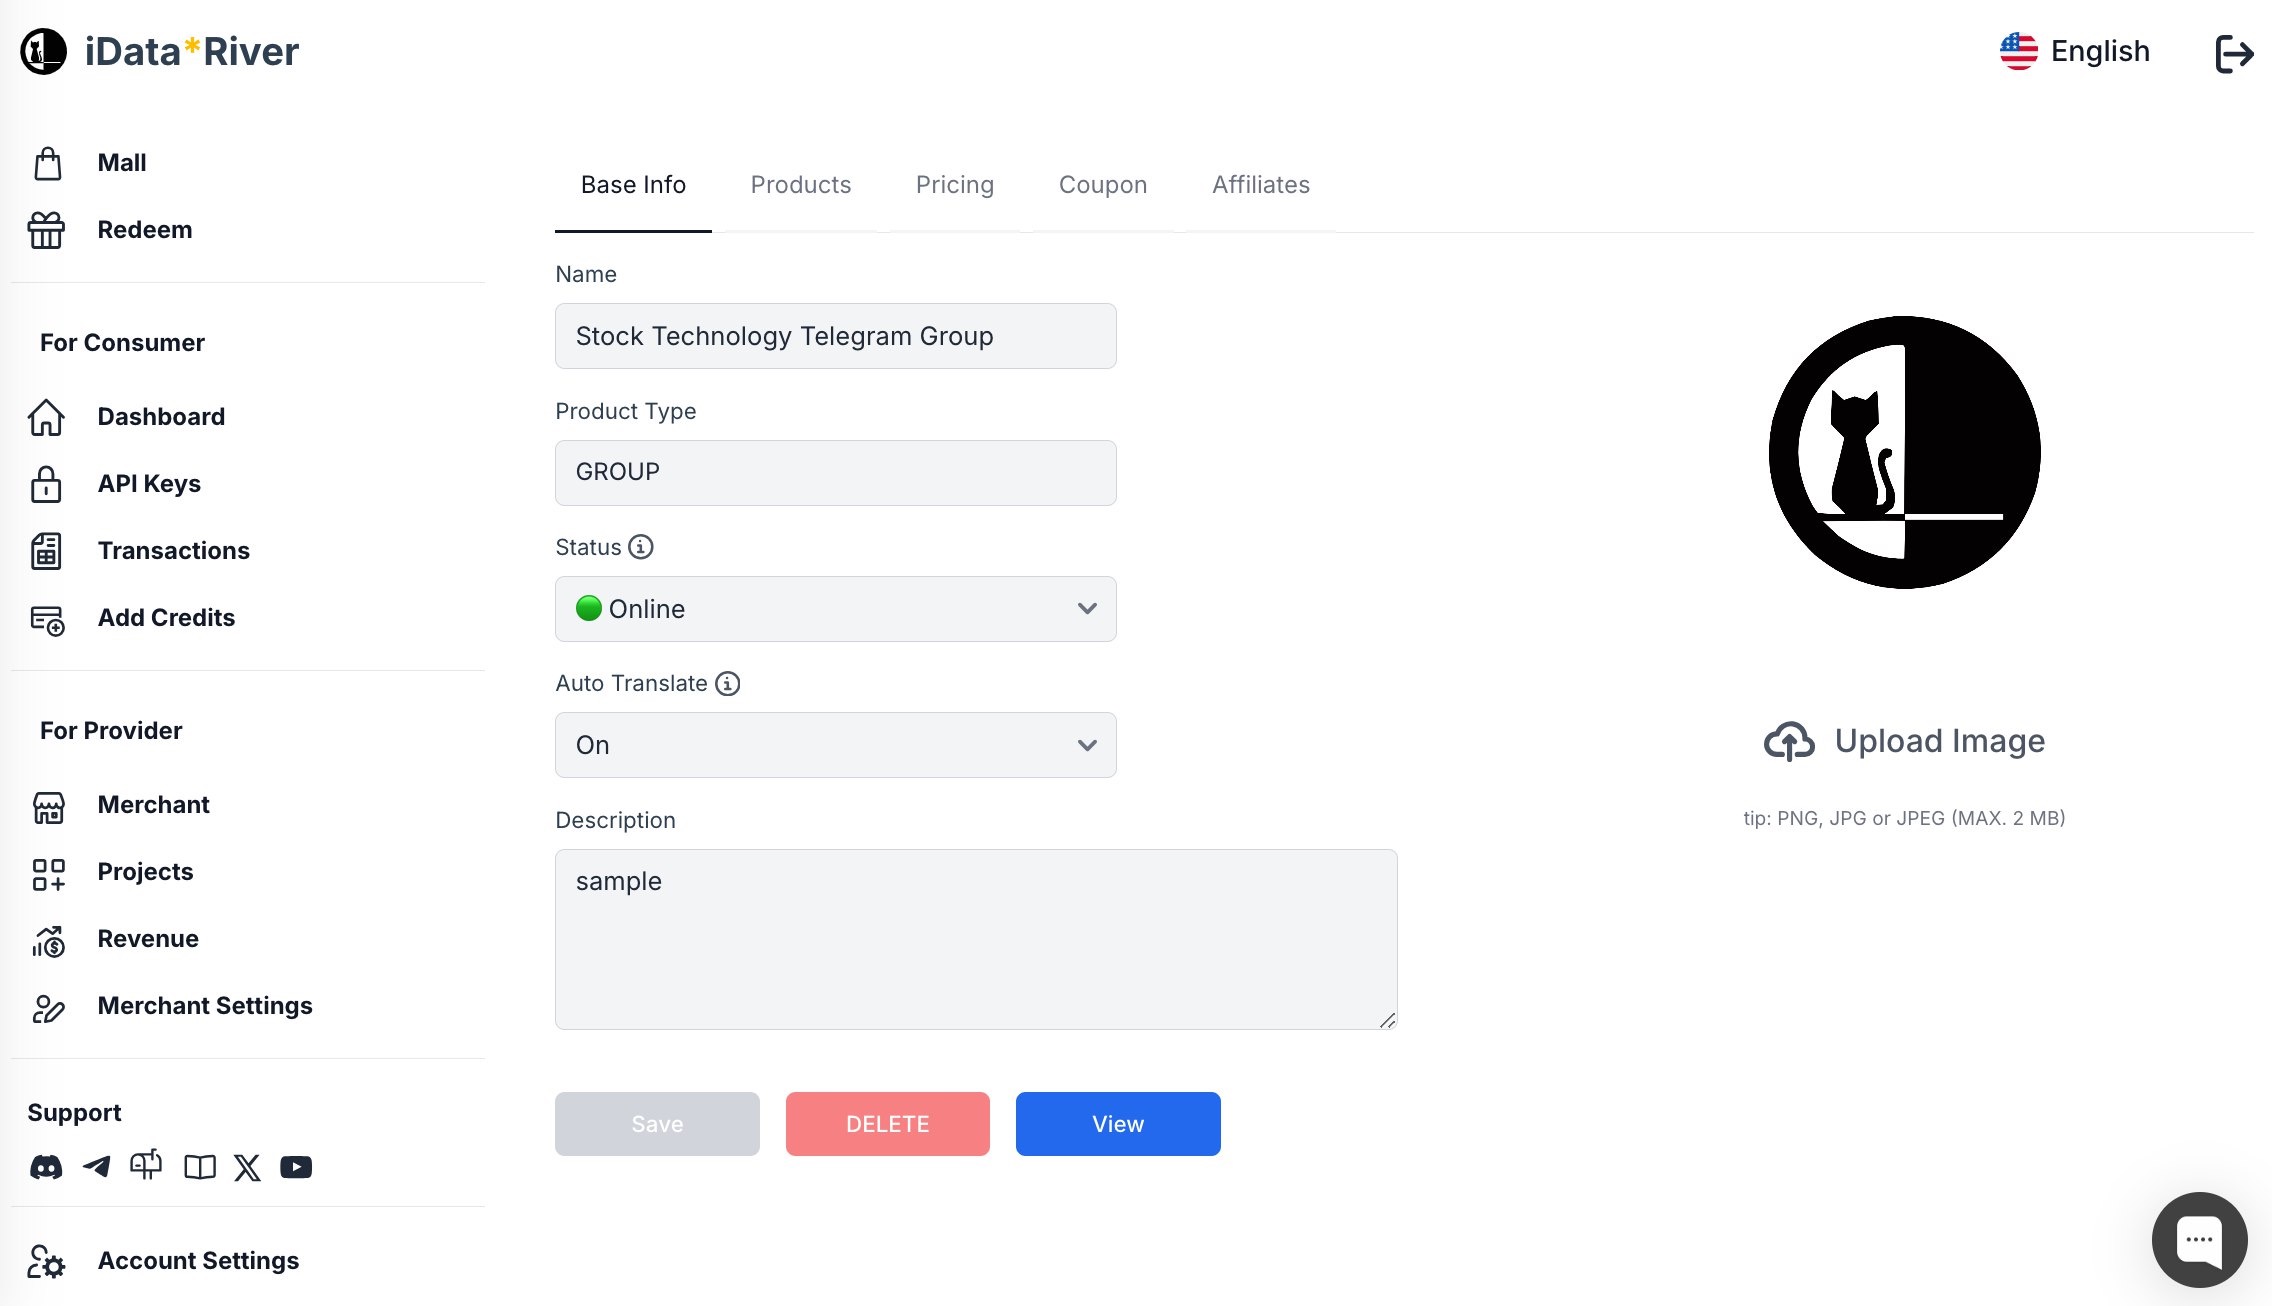
Task: Switch to the Products tab
Action: click(x=801, y=184)
